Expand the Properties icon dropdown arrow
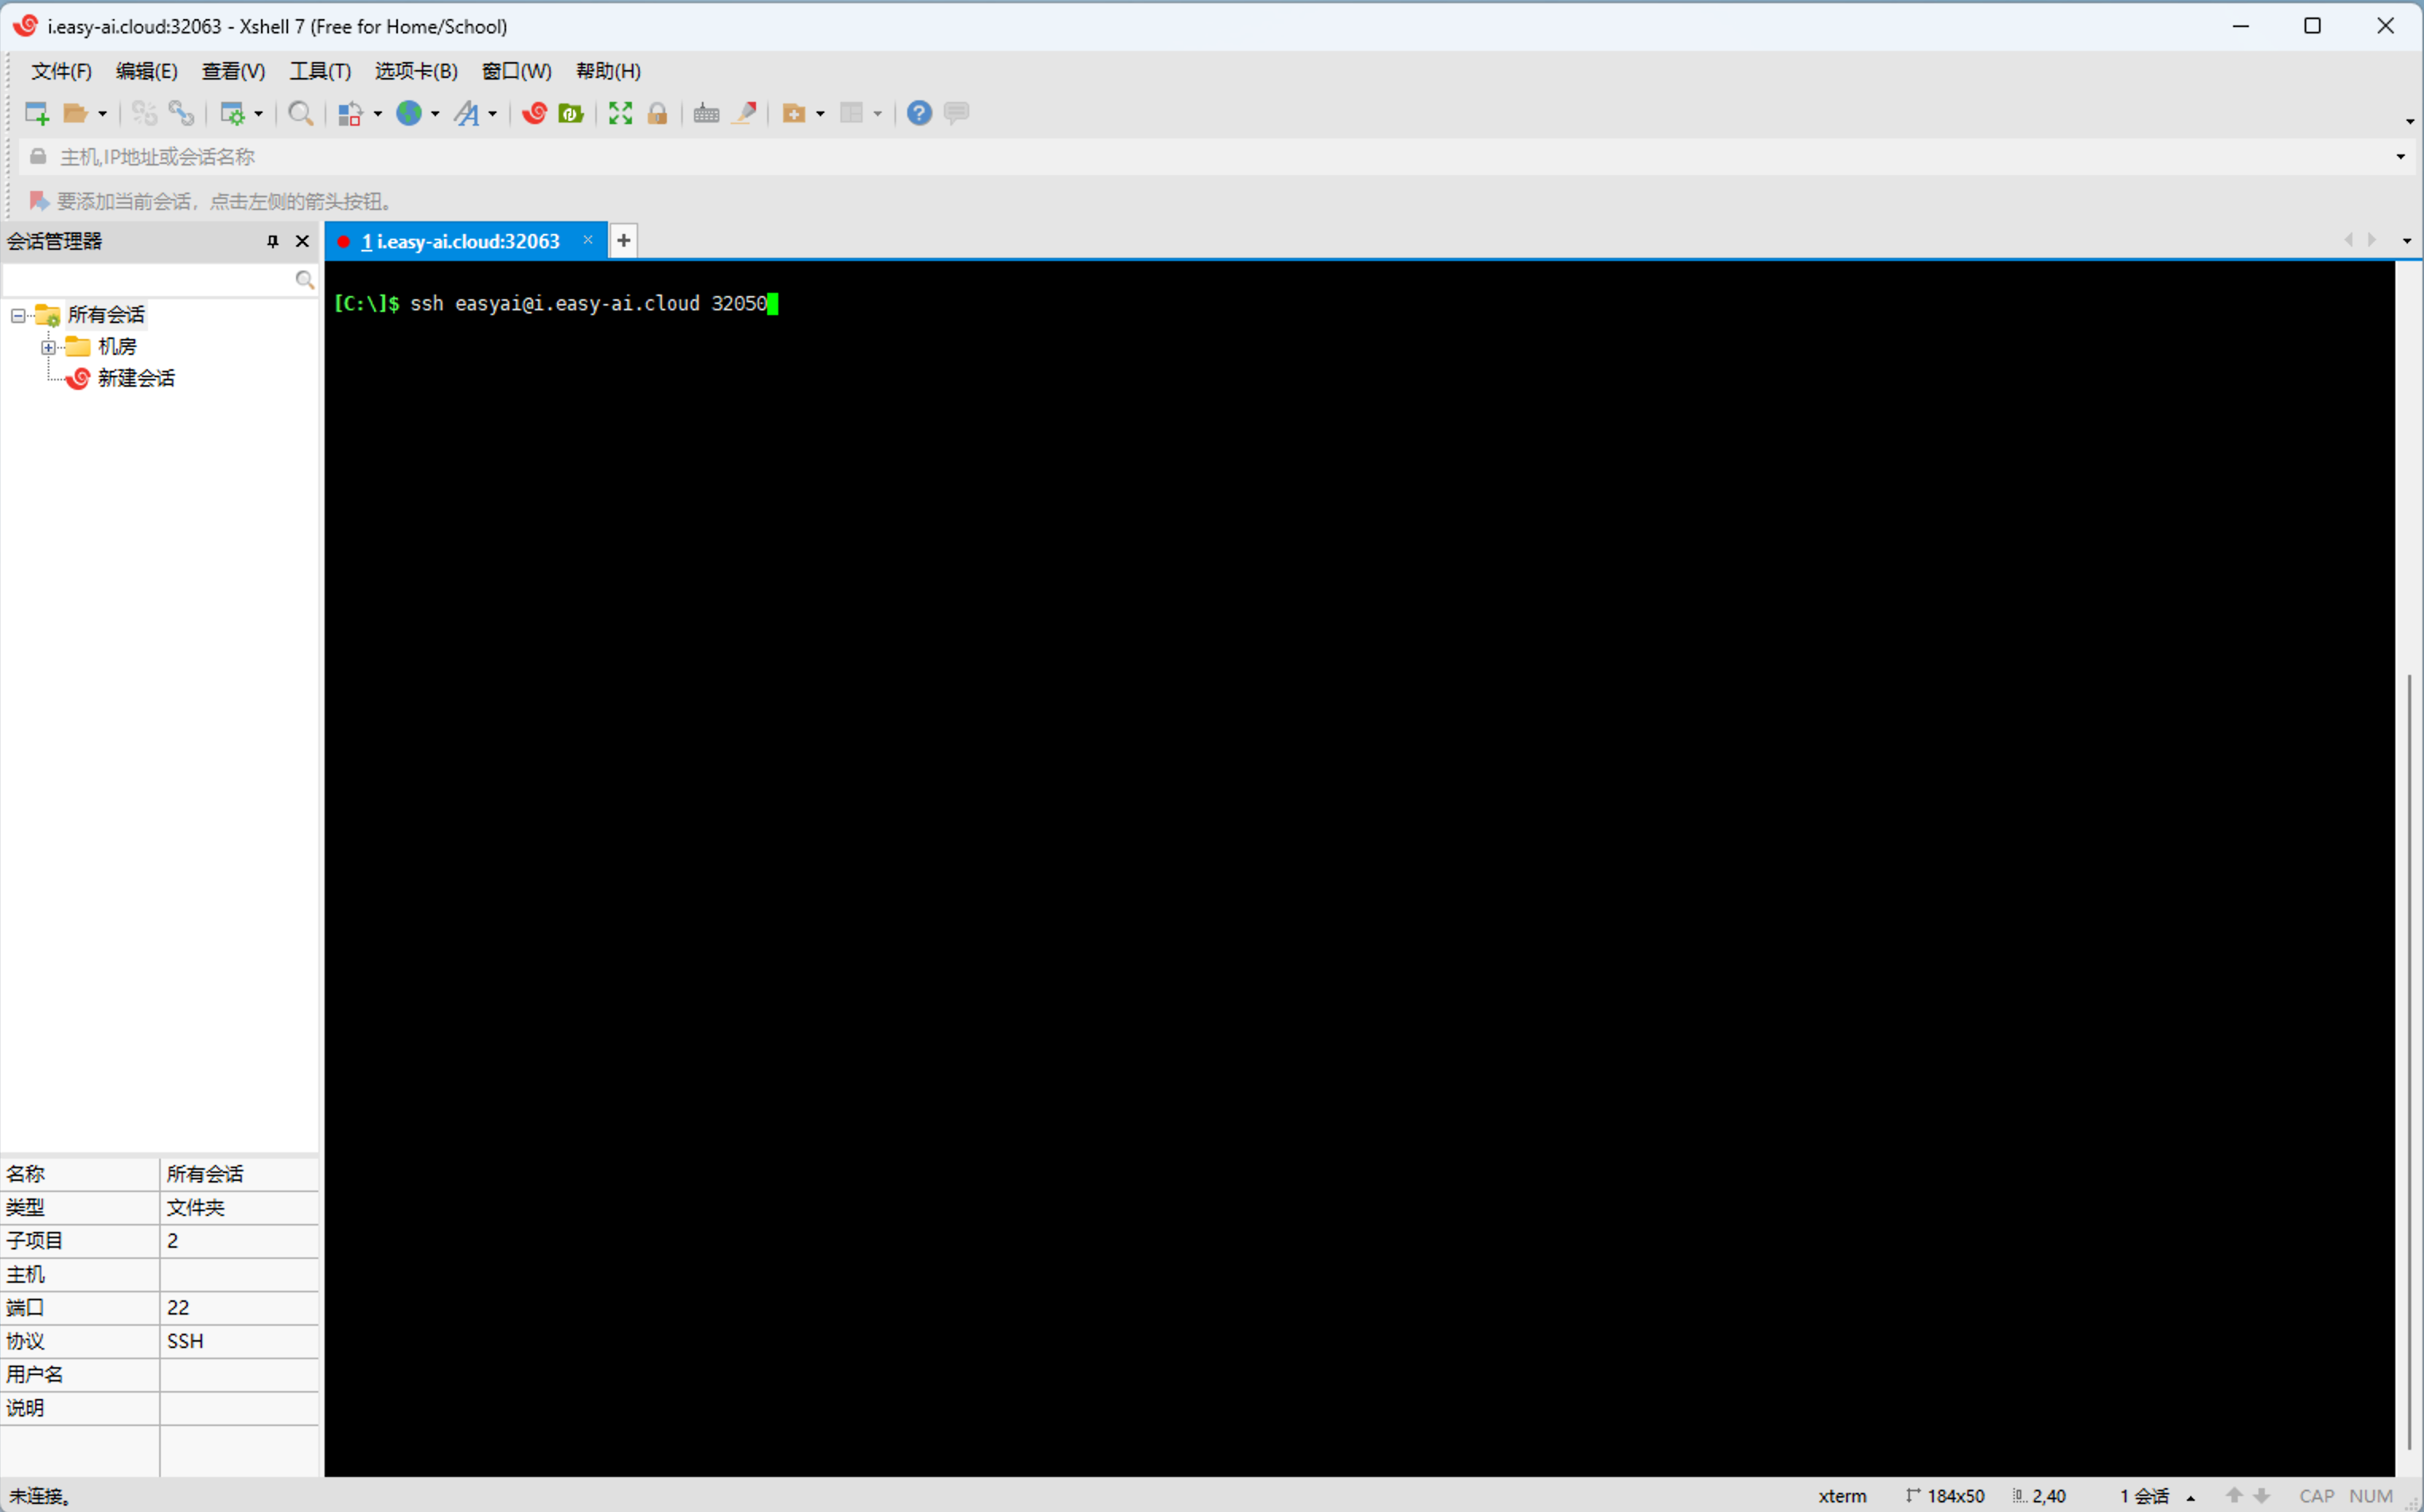The width and height of the screenshot is (2424, 1512). [x=258, y=114]
